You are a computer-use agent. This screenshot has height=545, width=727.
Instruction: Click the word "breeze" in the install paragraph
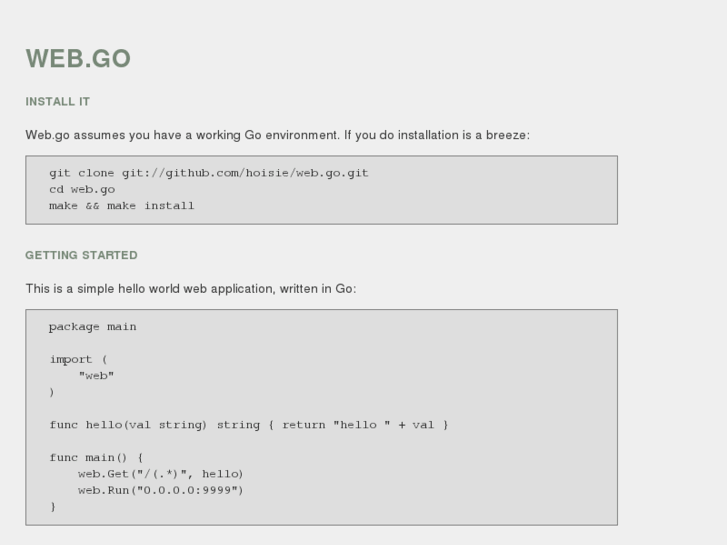click(506, 135)
